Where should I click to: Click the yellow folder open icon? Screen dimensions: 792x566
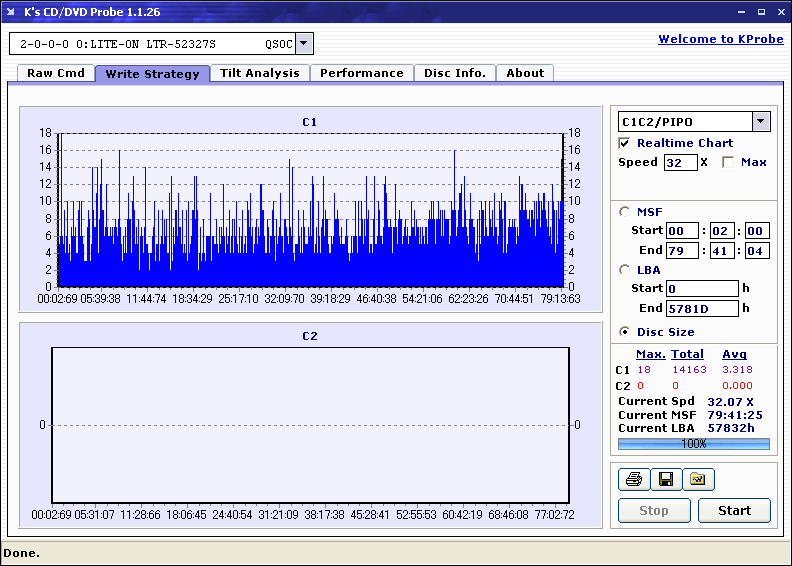click(x=698, y=480)
